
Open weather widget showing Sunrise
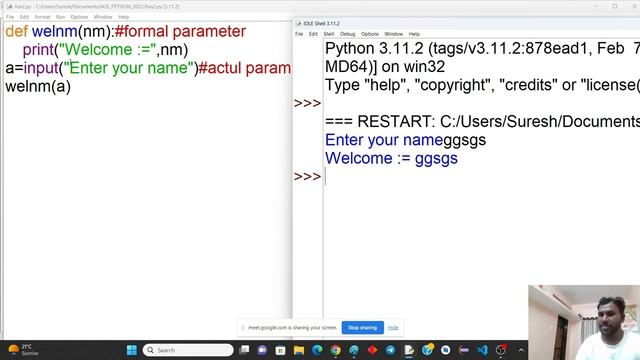click(x=24, y=350)
